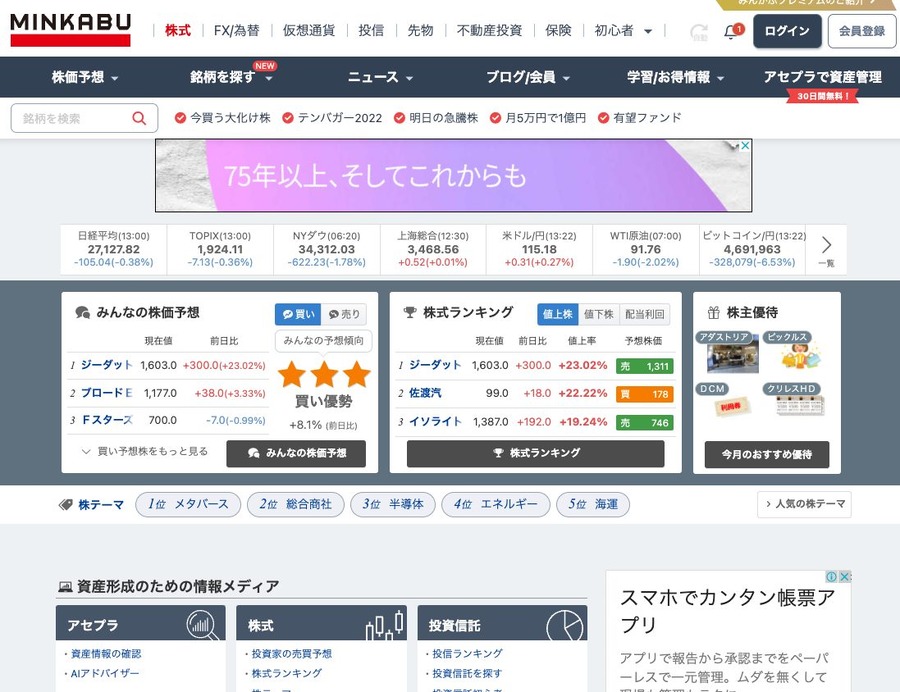Switch forecast list to 買い

point(298,314)
